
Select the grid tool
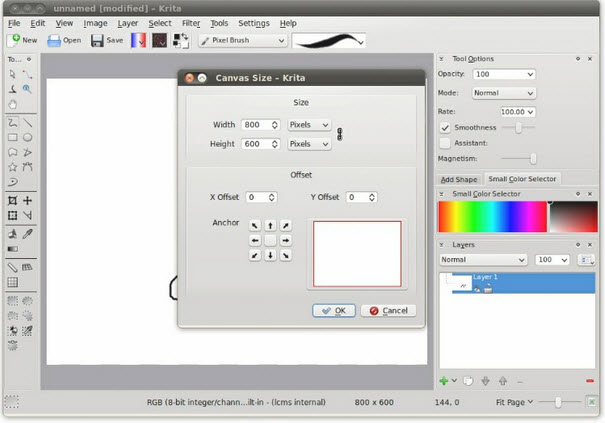(12, 282)
